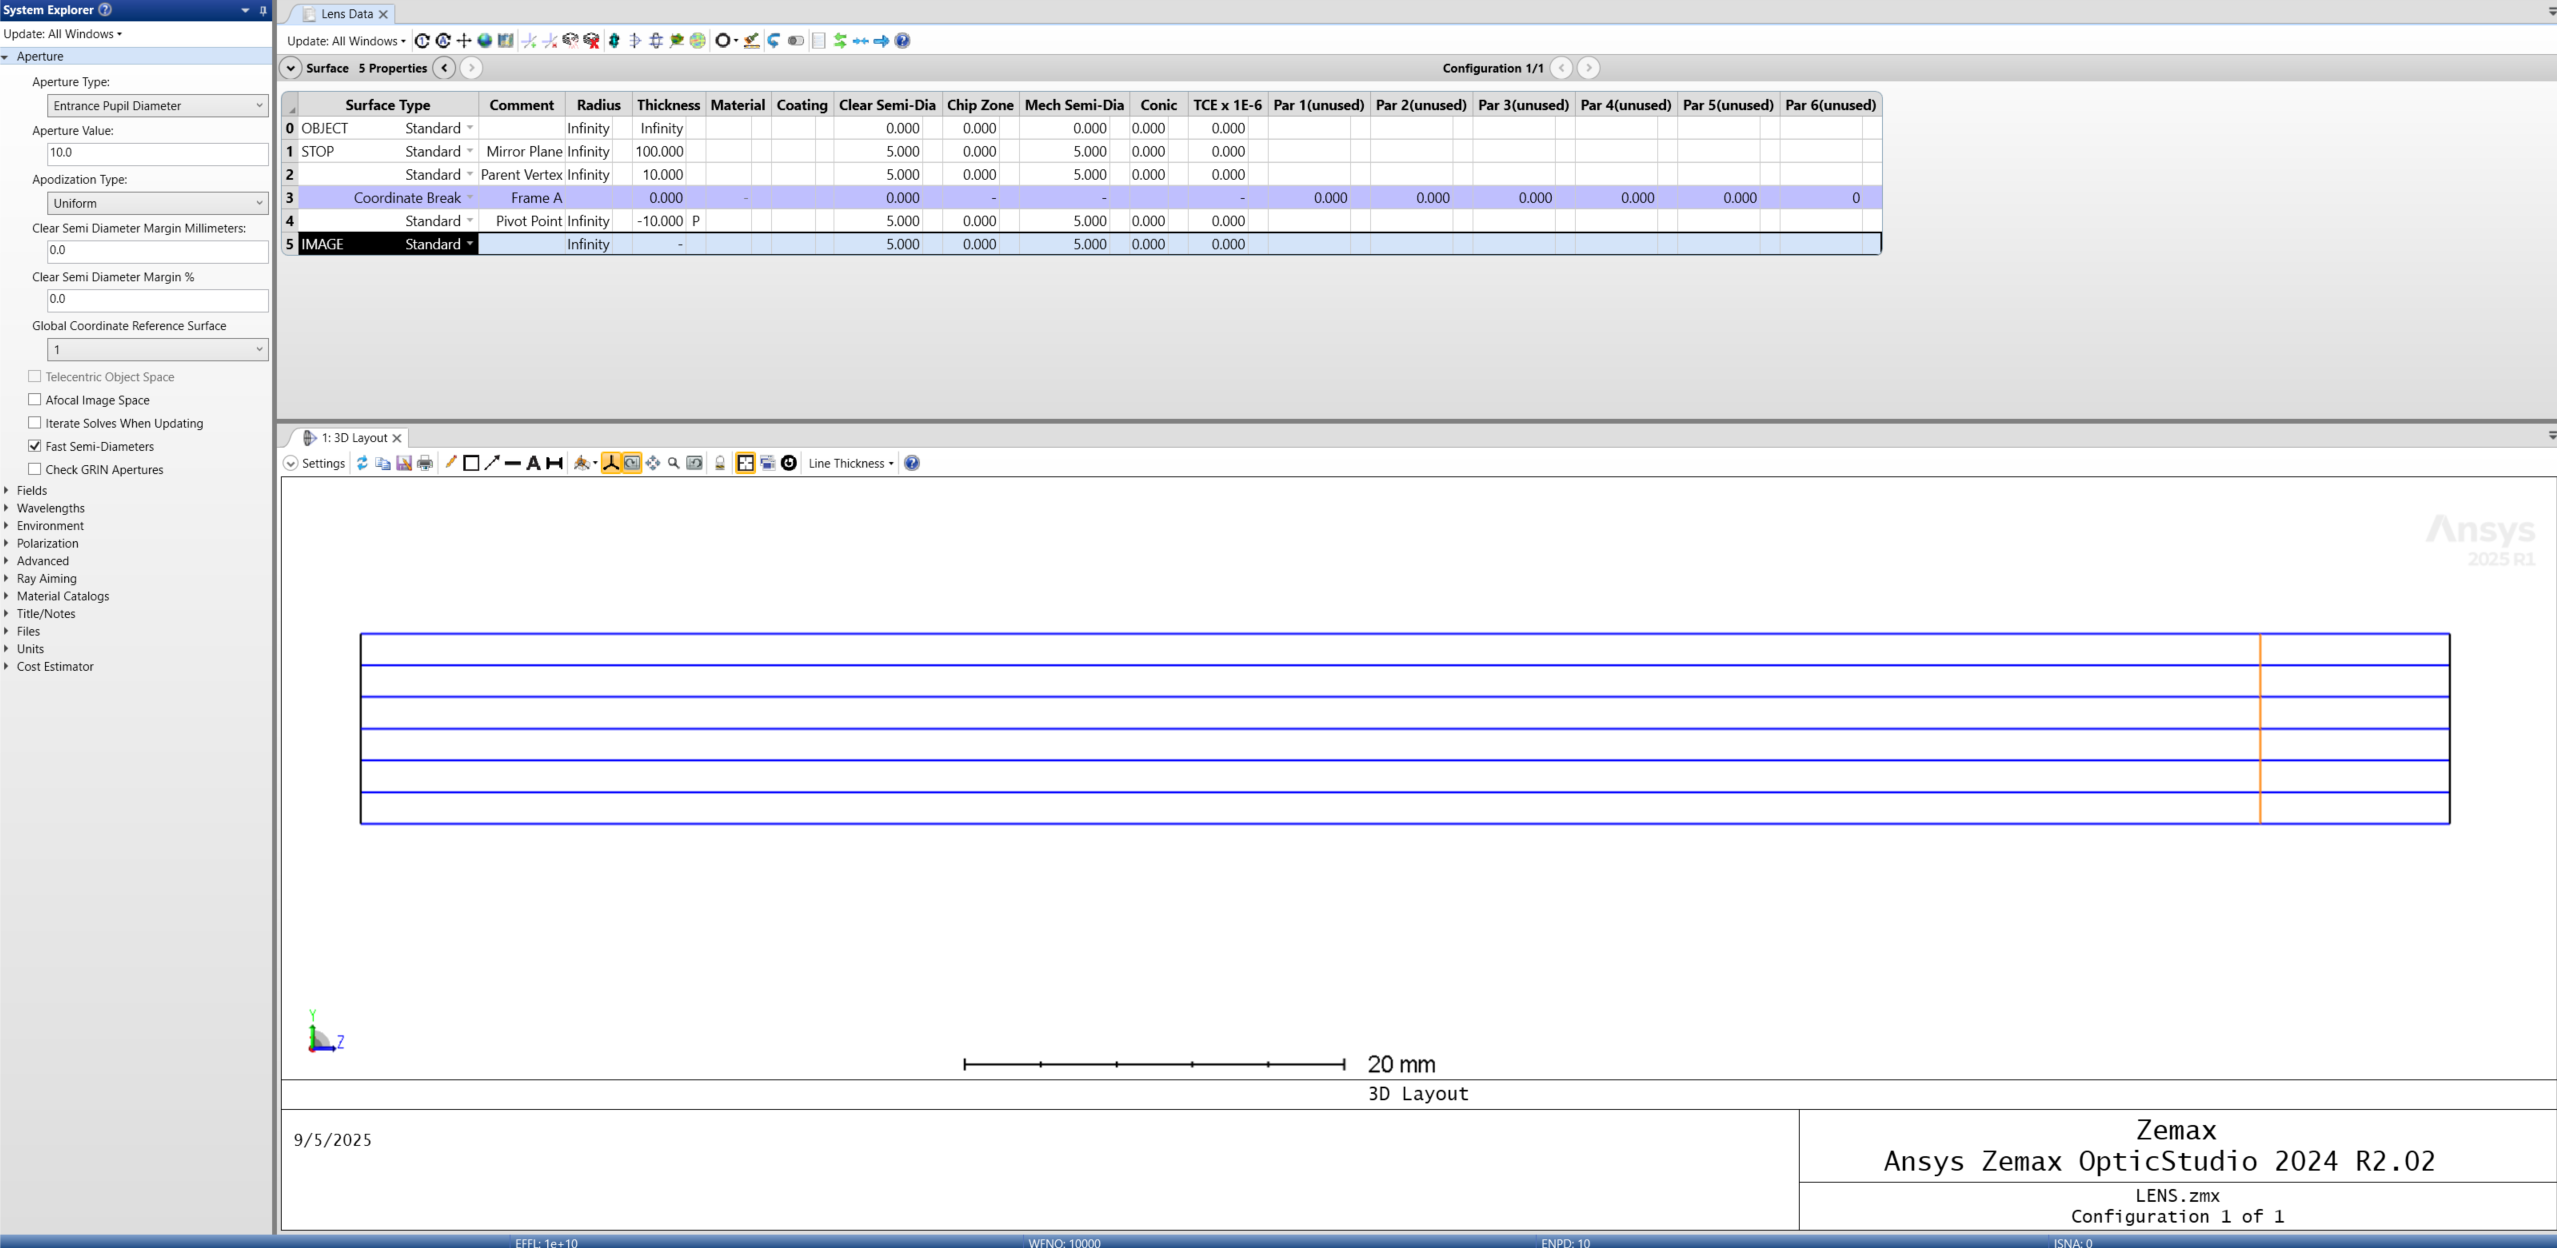Select the pencil annotation tool in 3D Layout
The height and width of the screenshot is (1248, 2557).
click(451, 462)
